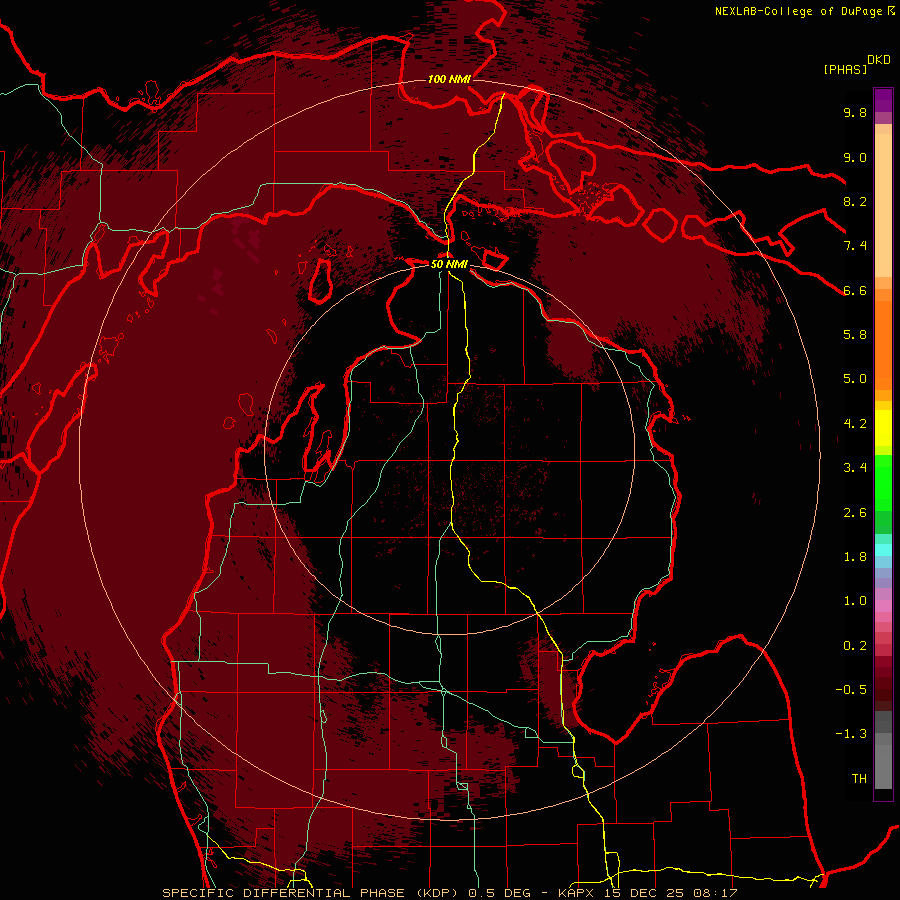The height and width of the screenshot is (900, 900).
Task: Select the 9.8 value on the scale
Action: (x=855, y=112)
